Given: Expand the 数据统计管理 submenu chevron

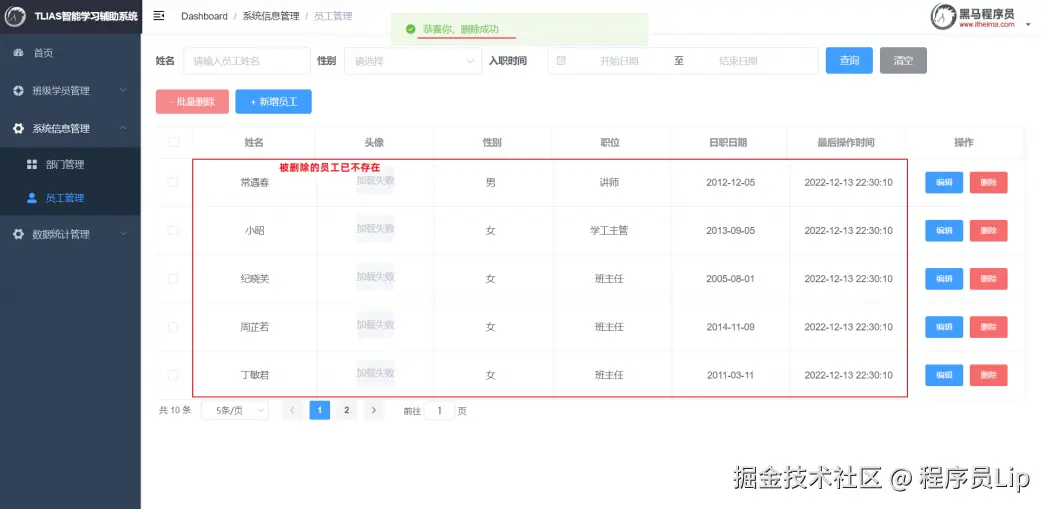Looking at the screenshot, I should click(124, 233).
